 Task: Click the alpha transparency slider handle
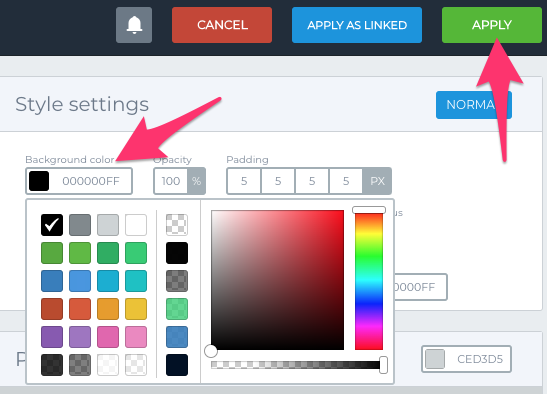(x=383, y=365)
